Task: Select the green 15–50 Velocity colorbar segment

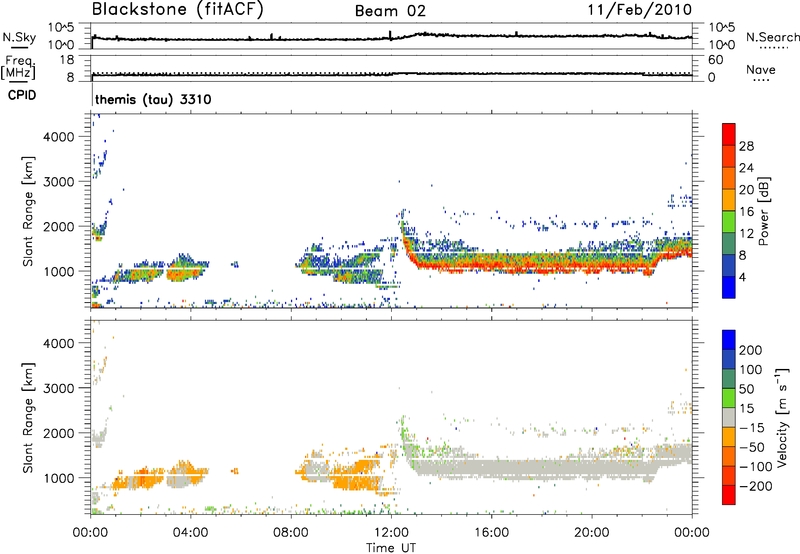Action: [729, 398]
